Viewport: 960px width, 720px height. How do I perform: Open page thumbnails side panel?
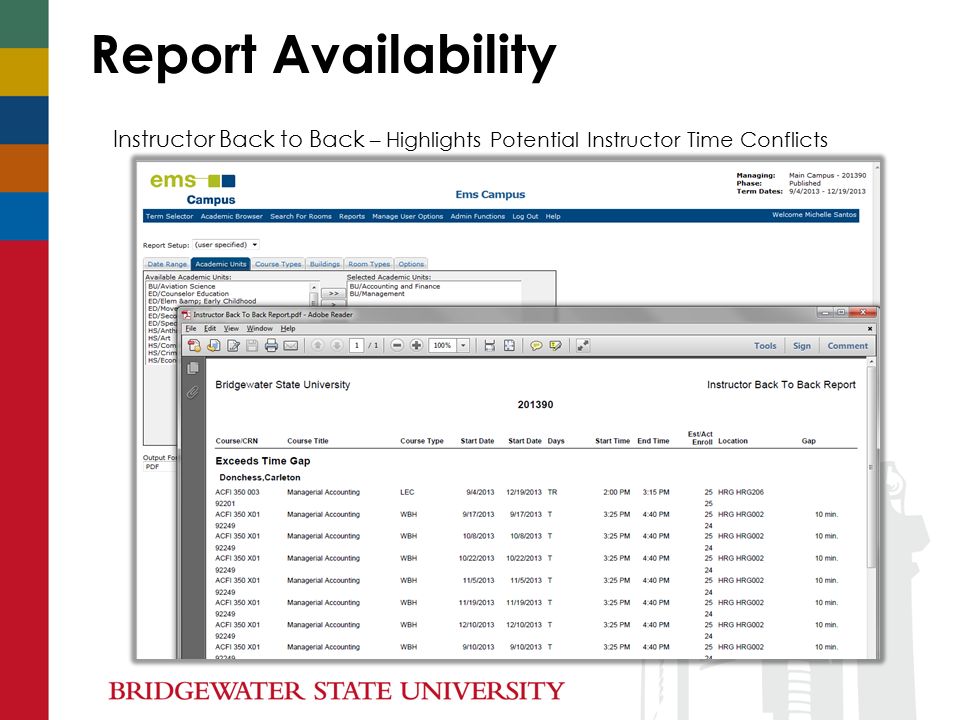(193, 368)
